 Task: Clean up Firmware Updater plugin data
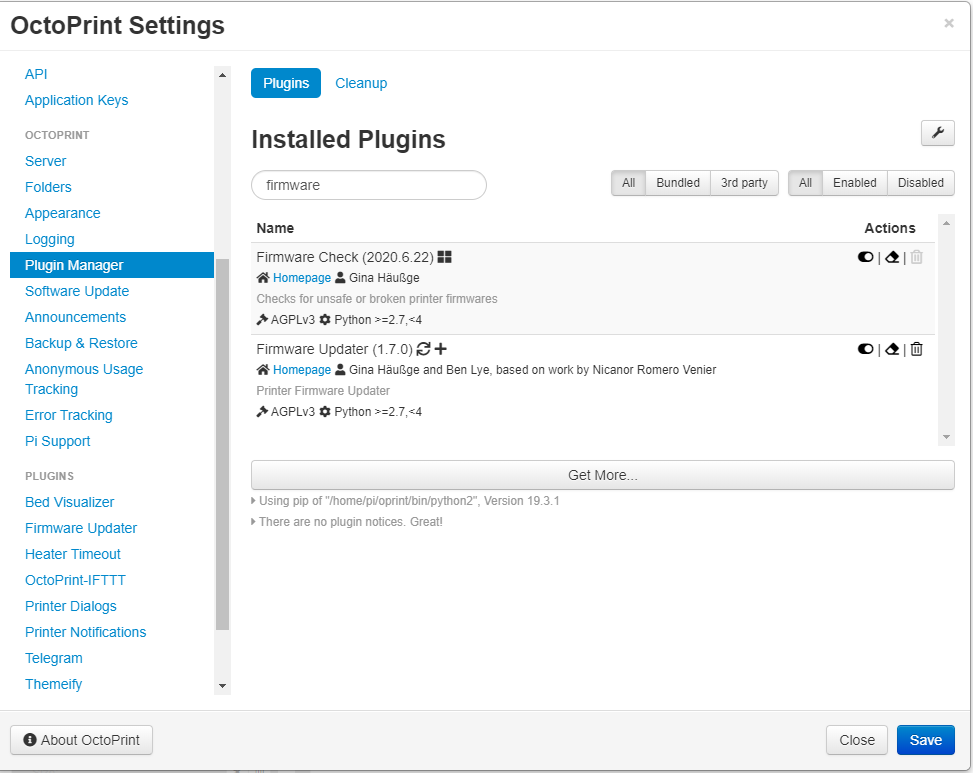pos(892,349)
